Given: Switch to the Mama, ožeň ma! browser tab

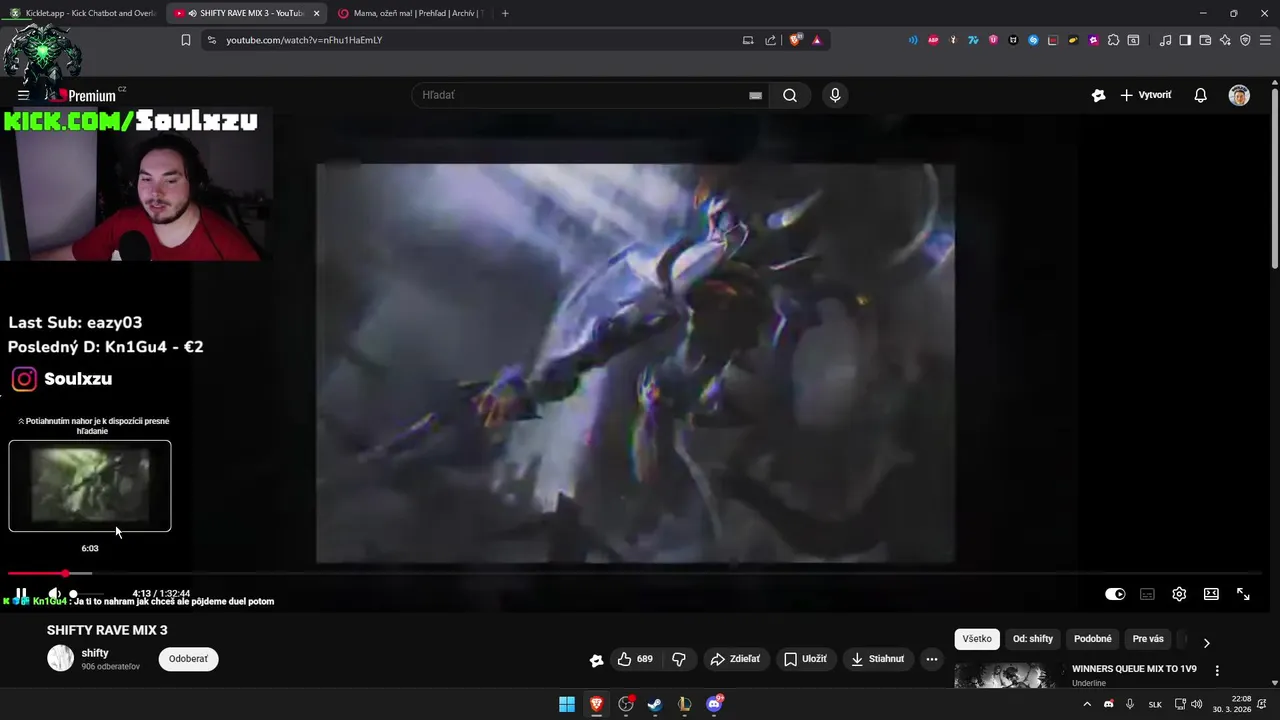Looking at the screenshot, I should click(x=410, y=13).
